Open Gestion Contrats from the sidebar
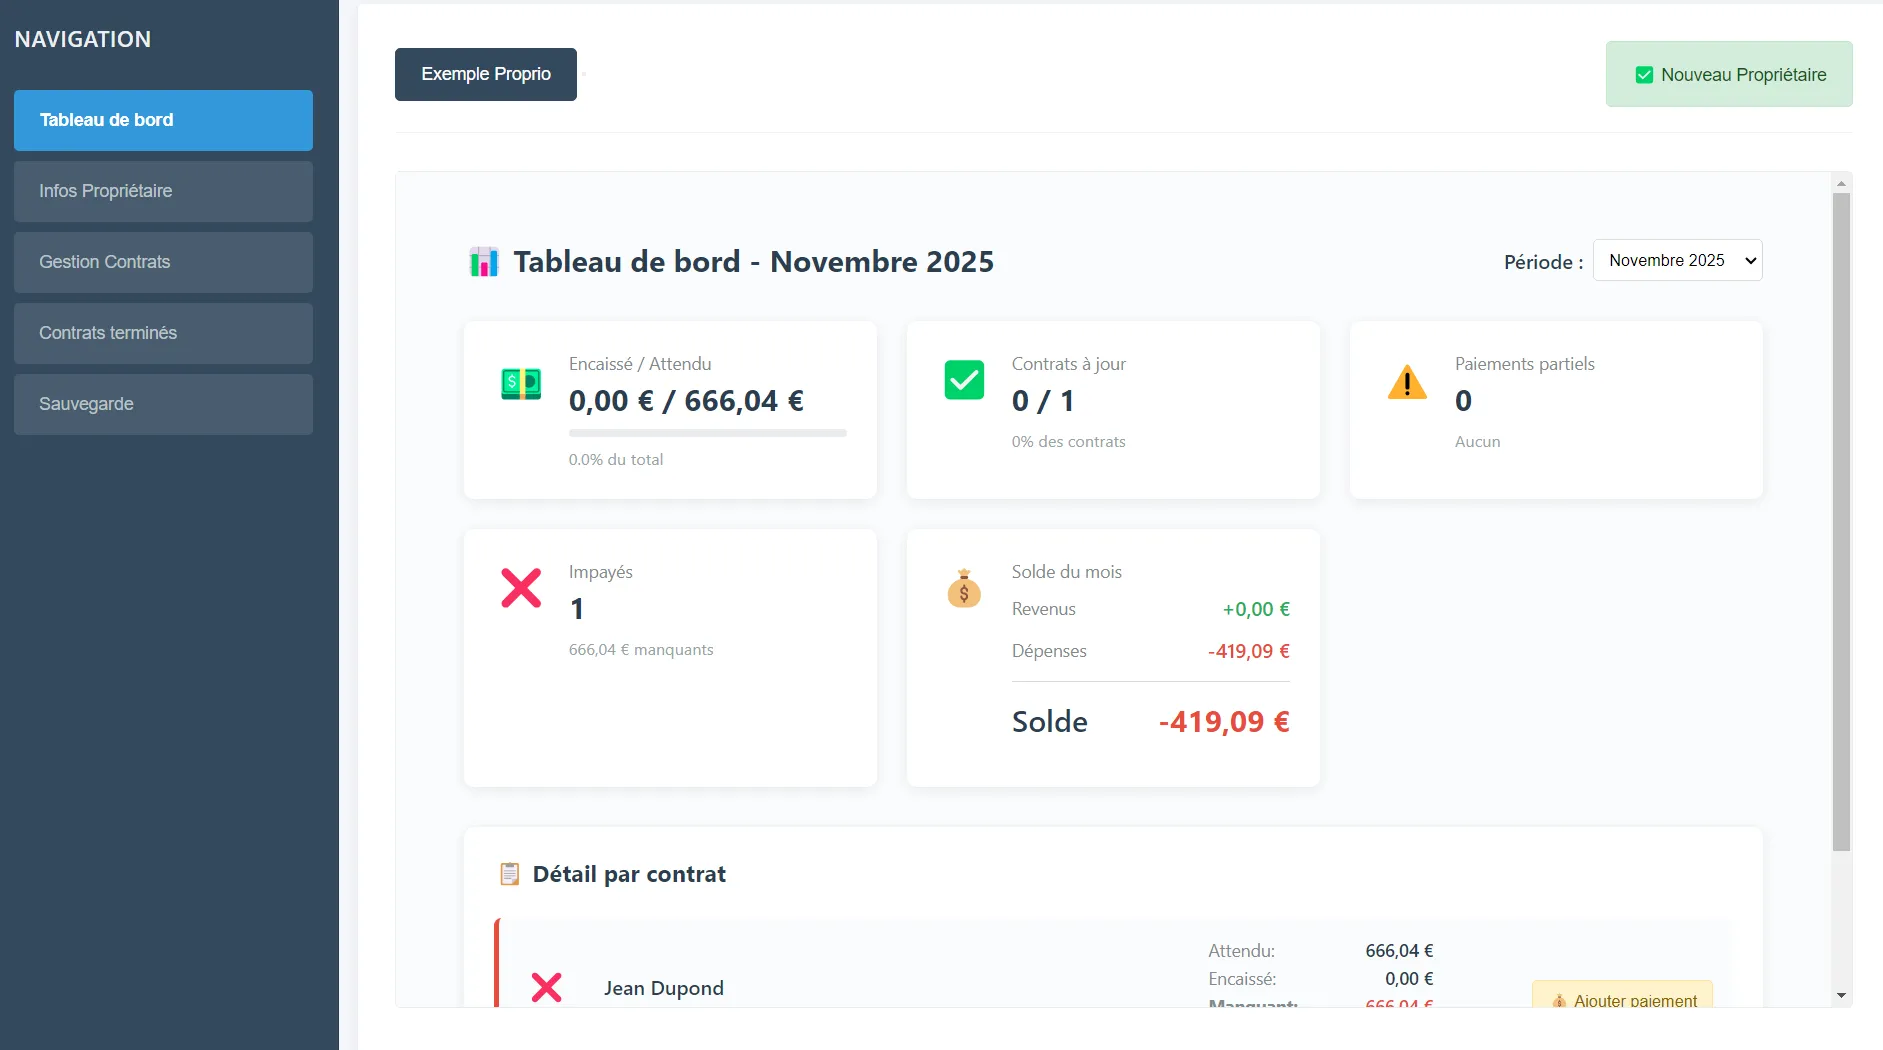The image size is (1883, 1050). [162, 262]
